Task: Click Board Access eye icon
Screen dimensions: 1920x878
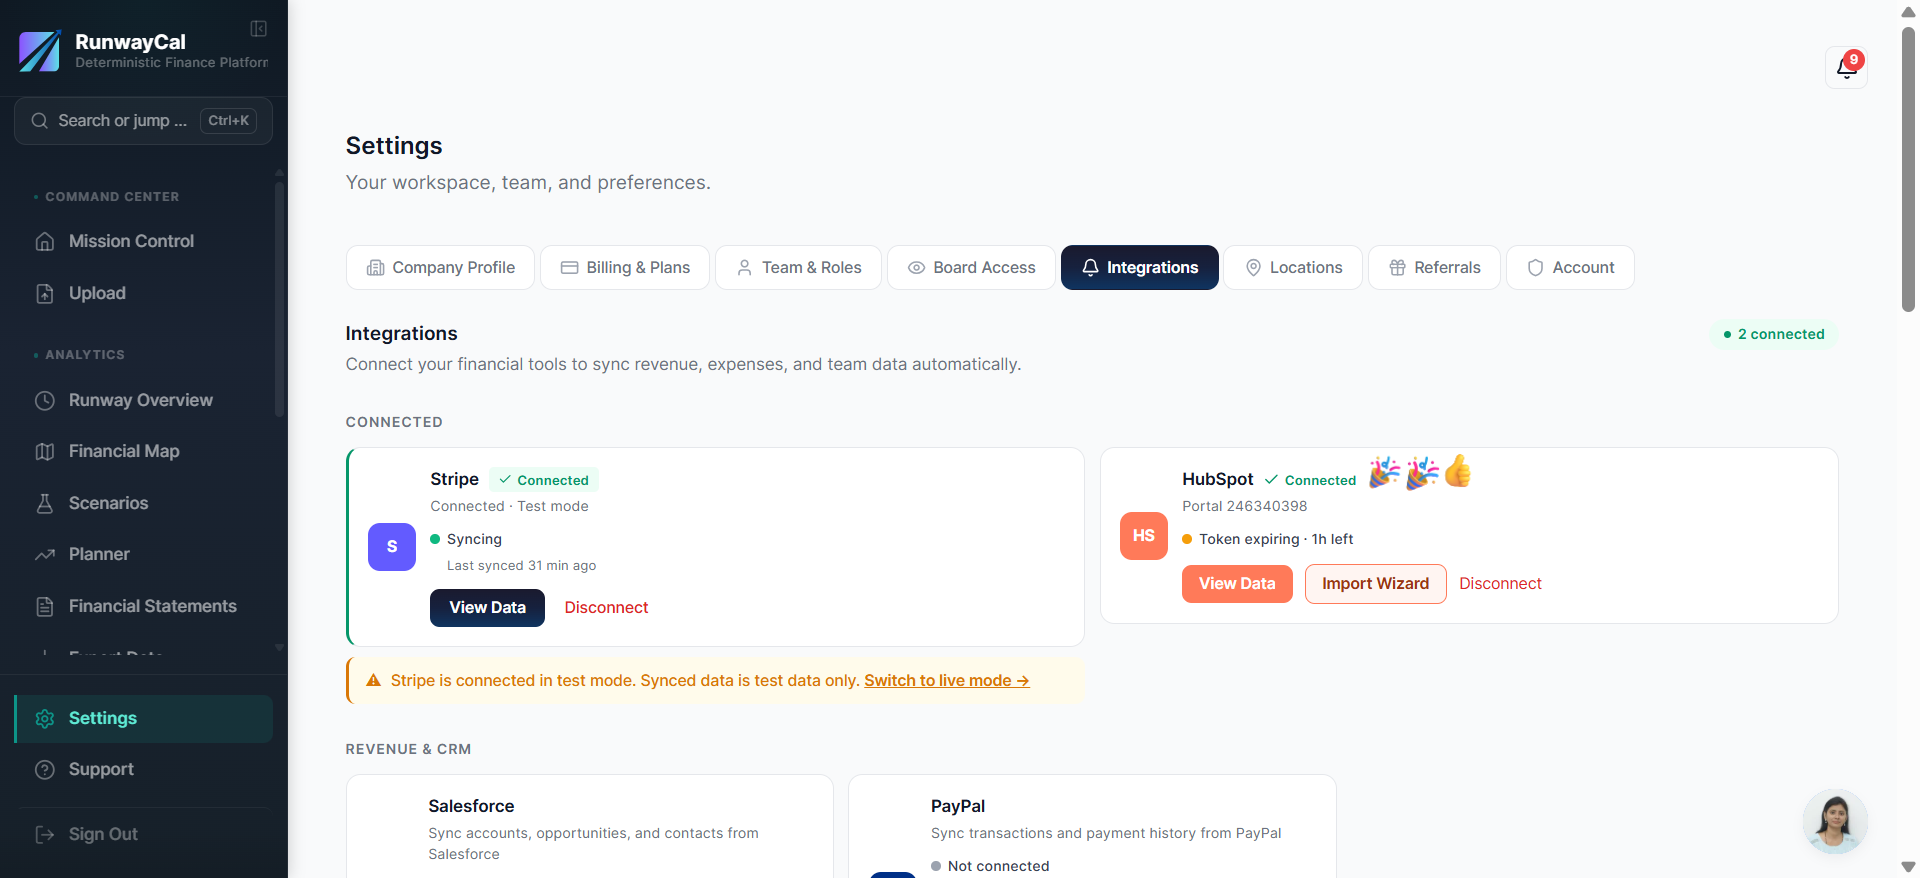Action: [x=916, y=268]
